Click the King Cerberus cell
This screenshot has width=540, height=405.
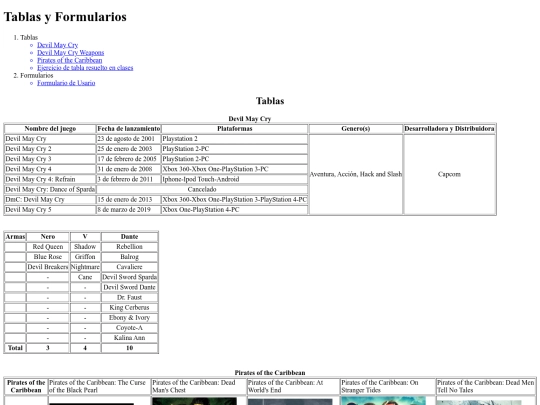pos(129,308)
